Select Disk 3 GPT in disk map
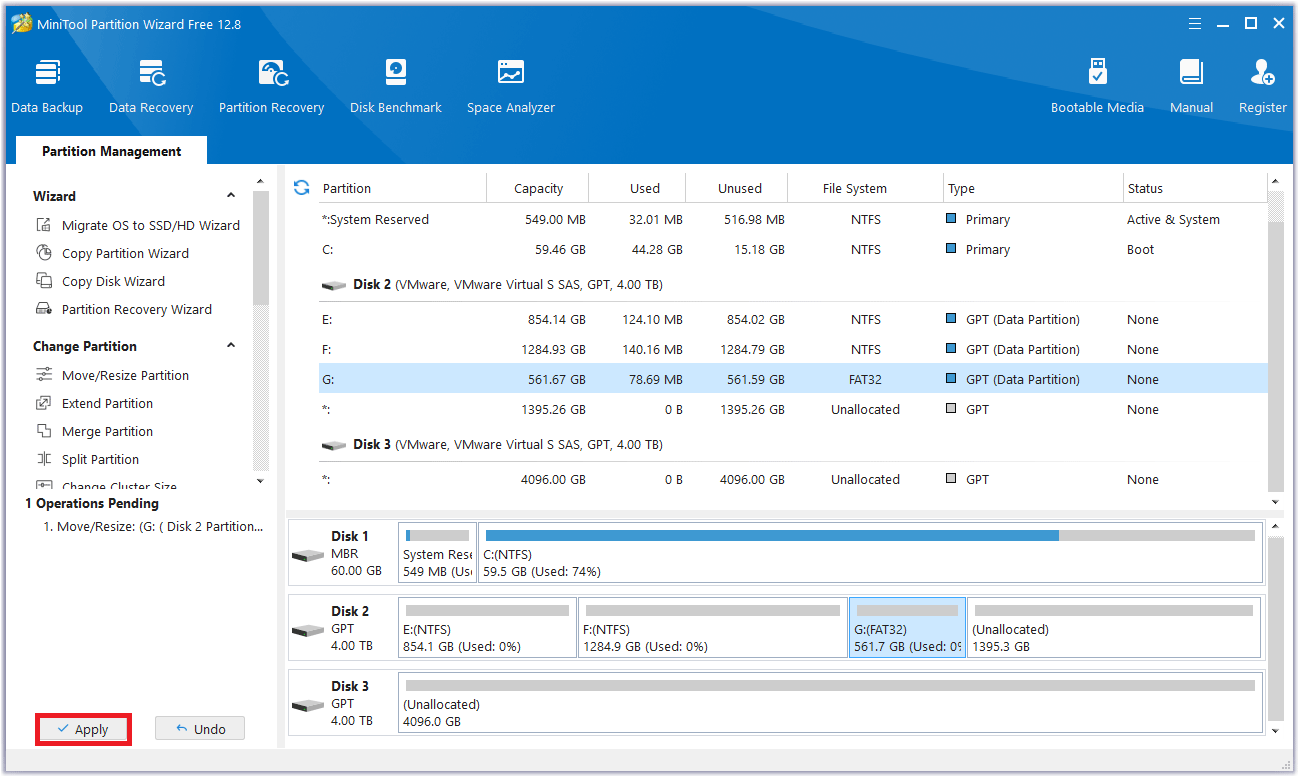Image resolution: width=1298 pixels, height=776 pixels. [x=342, y=703]
